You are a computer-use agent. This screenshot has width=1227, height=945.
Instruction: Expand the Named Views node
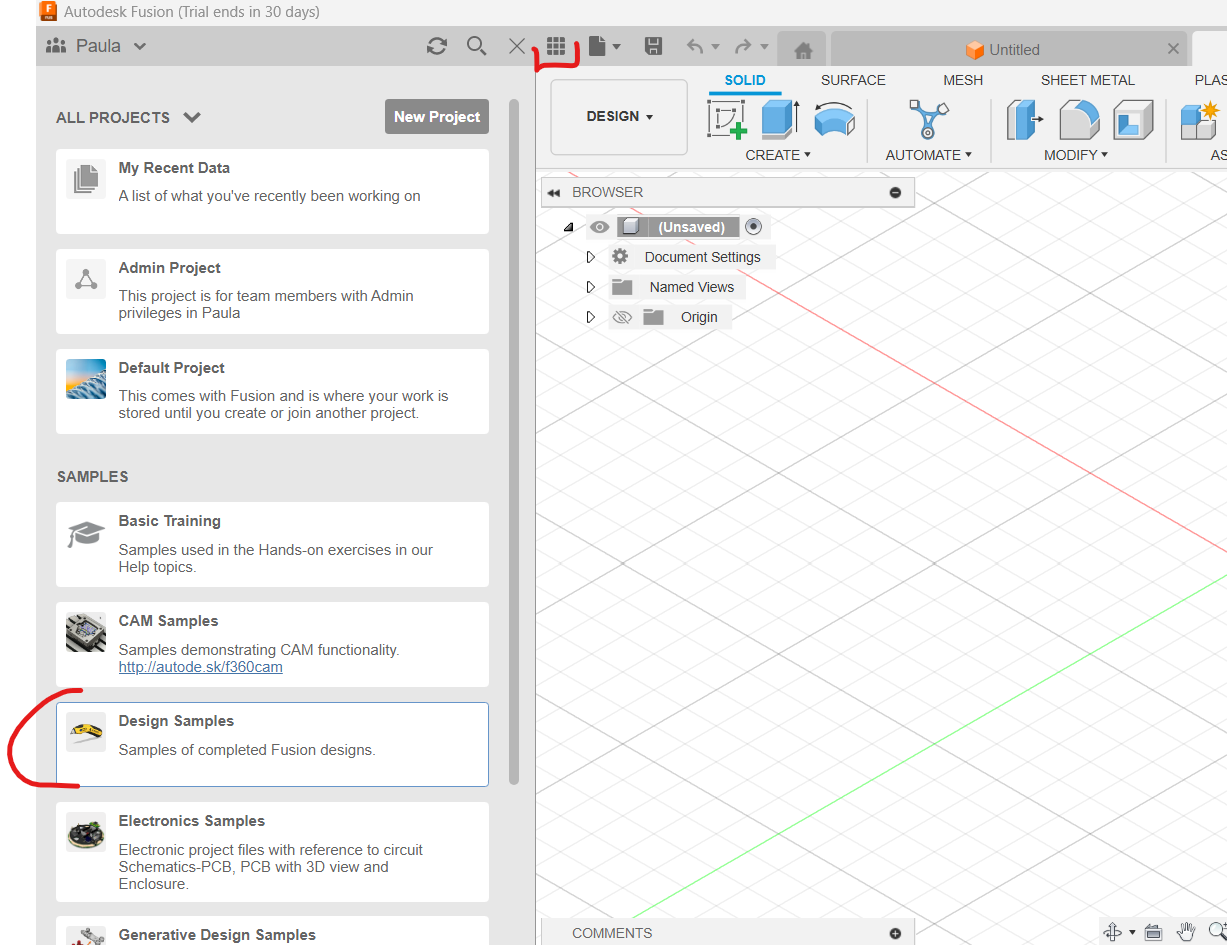point(590,287)
